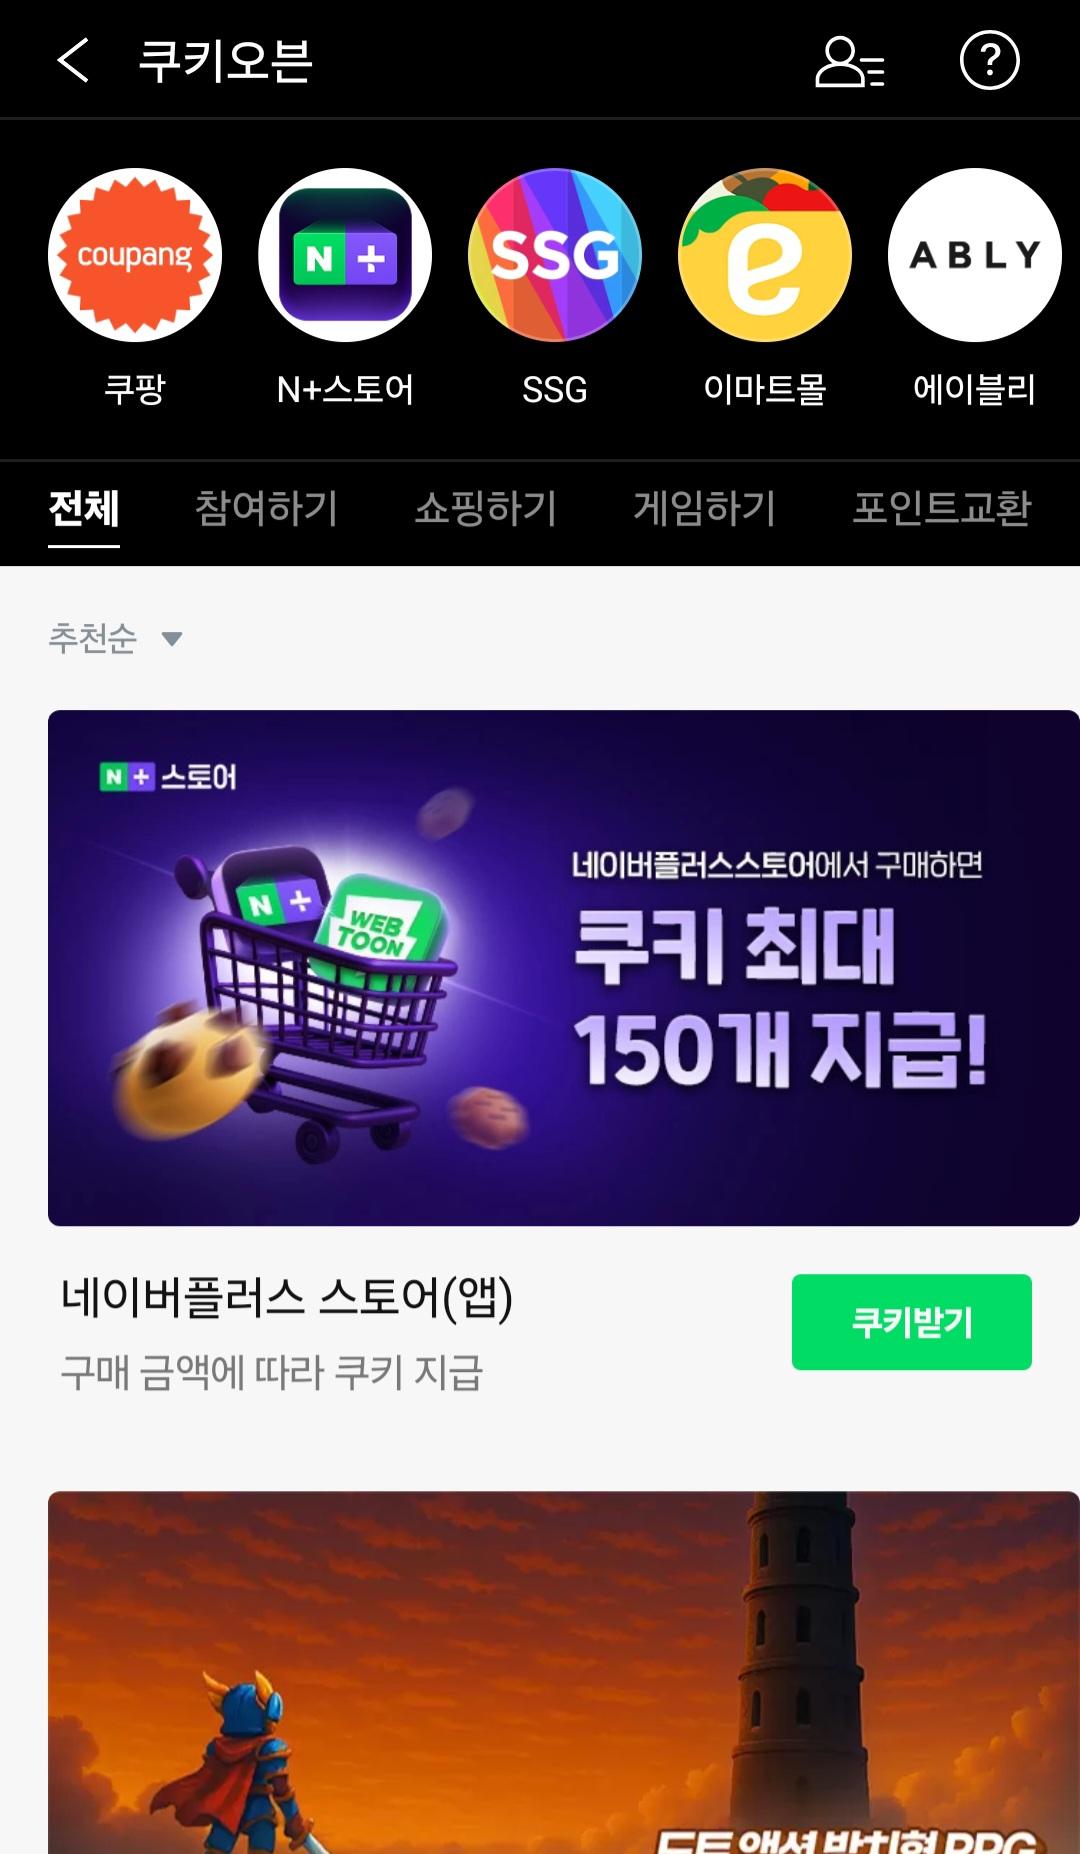
Task: Click the green 쿠키받기 button
Action: click(x=912, y=1322)
